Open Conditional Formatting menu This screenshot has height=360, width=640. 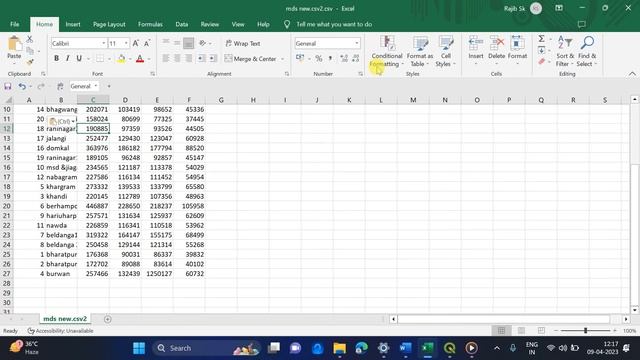pos(387,51)
